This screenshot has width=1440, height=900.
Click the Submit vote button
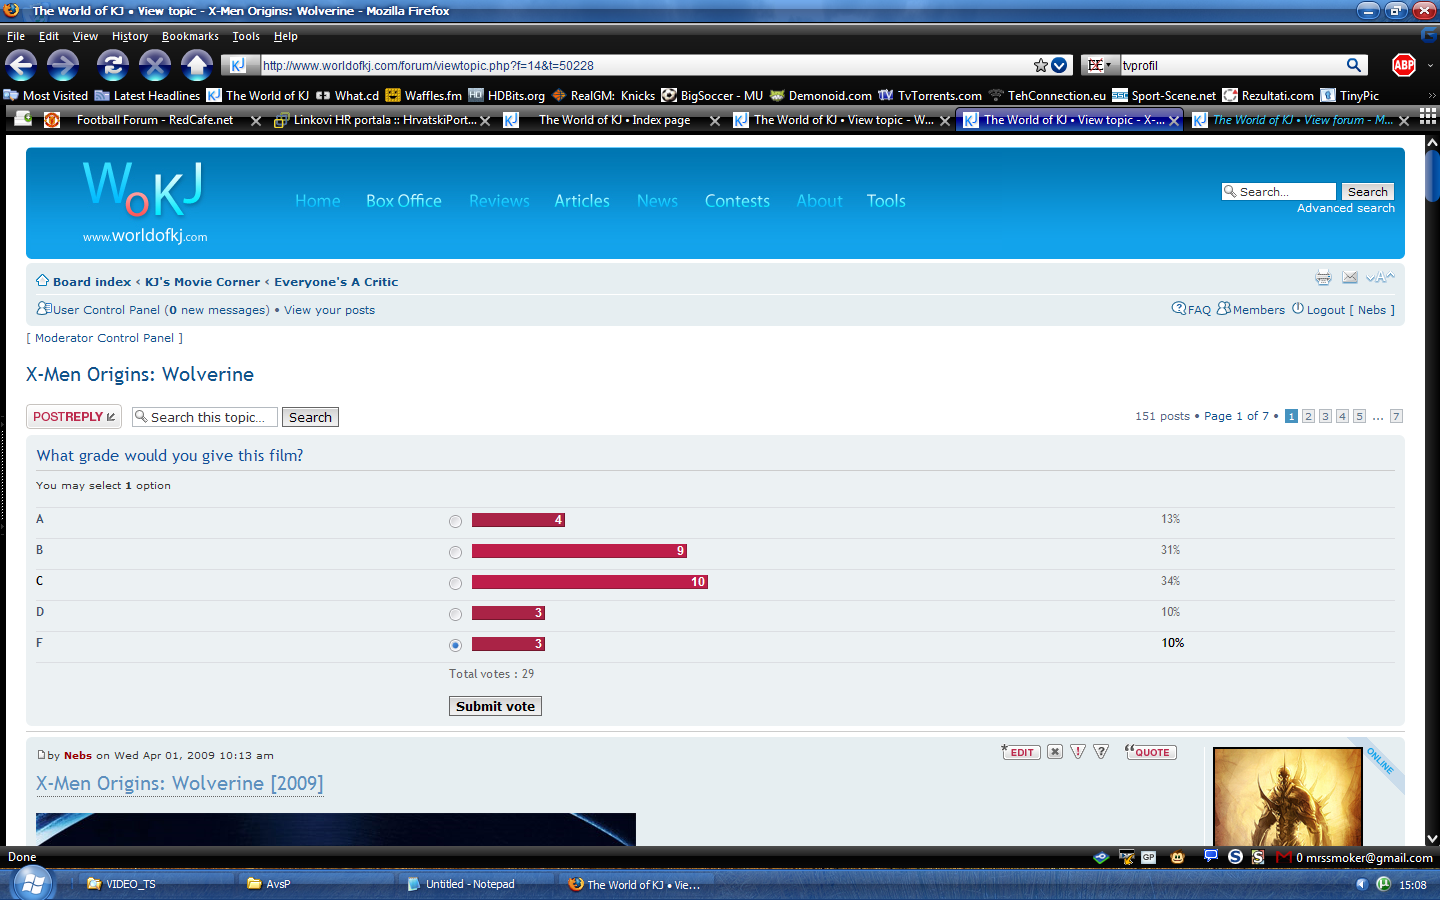tap(495, 706)
